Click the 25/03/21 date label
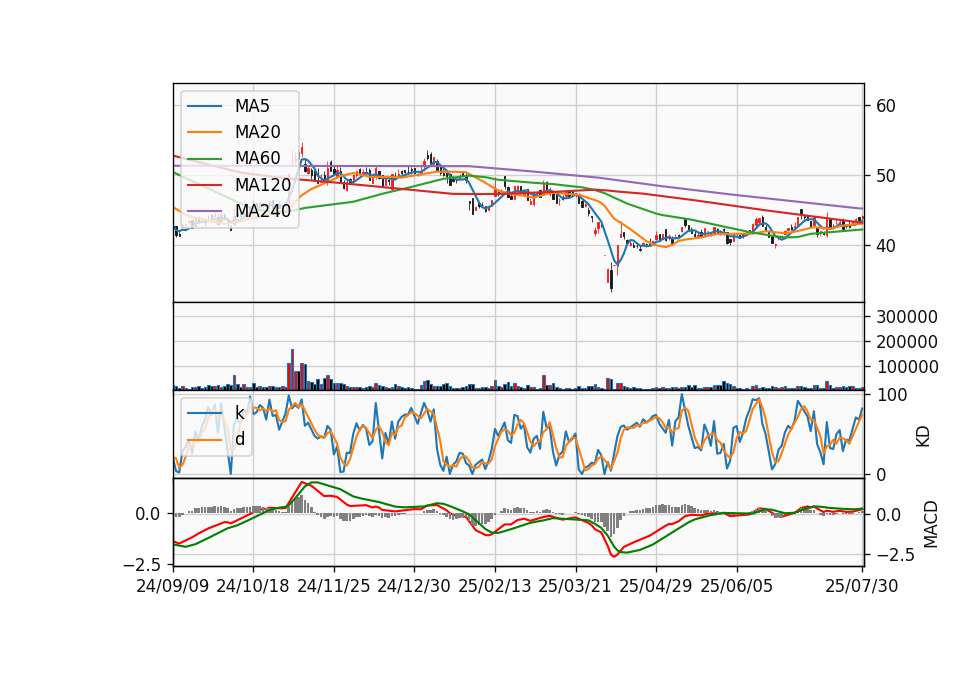 (575, 586)
